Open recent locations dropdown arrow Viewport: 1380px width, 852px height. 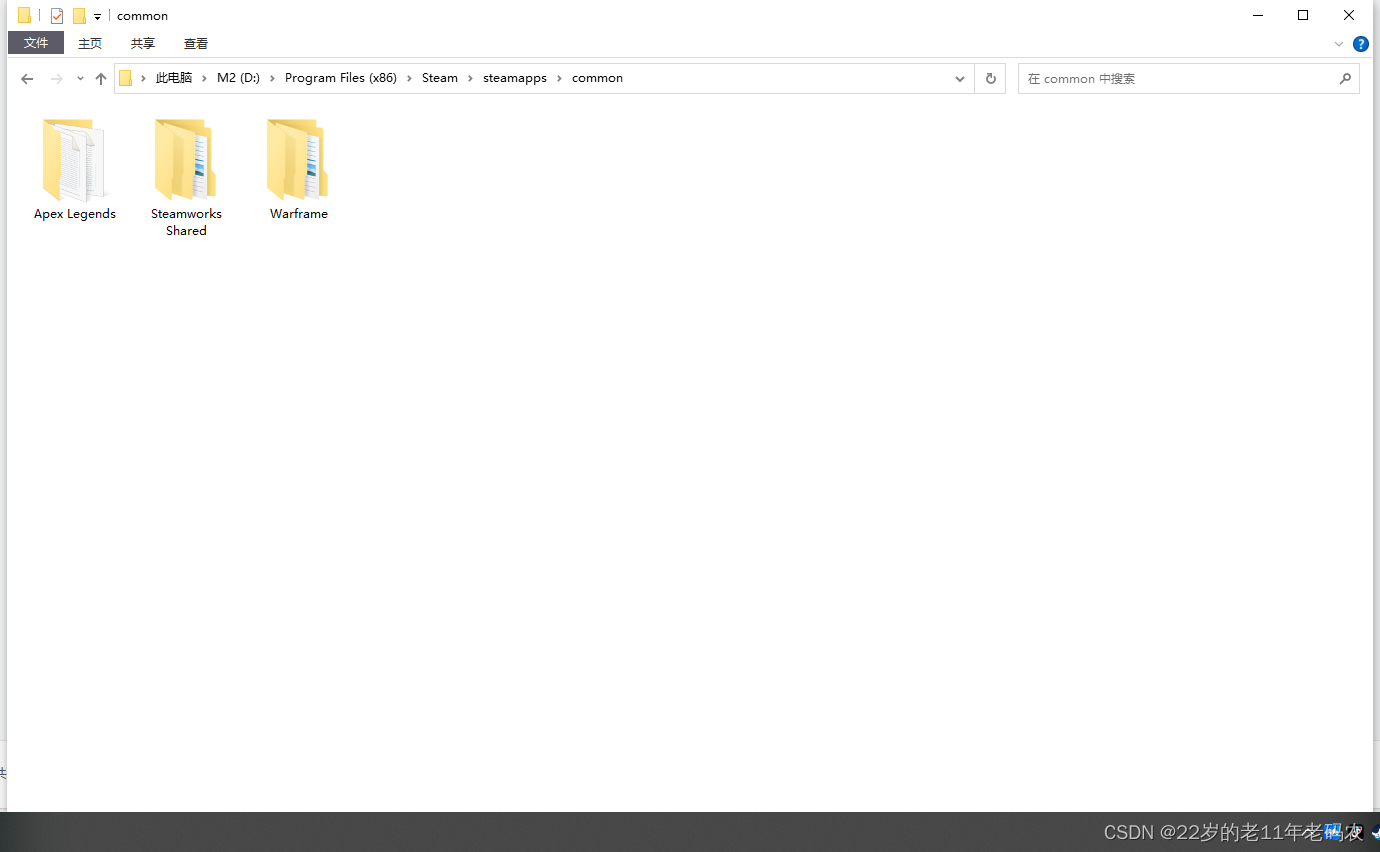[80, 79]
